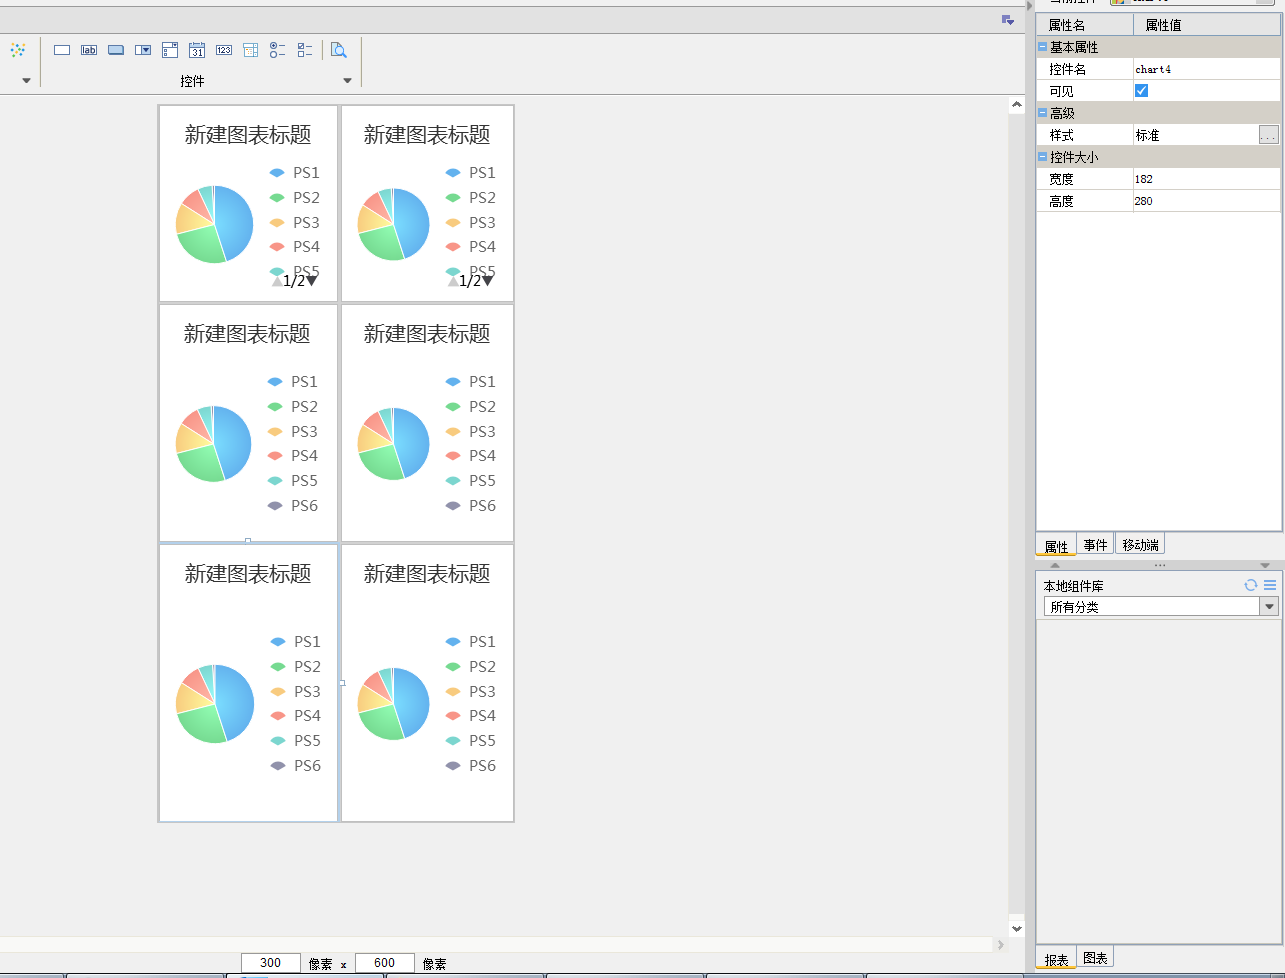The image size is (1285, 978).
Task: Insert a text box widget from toolbar
Action: point(62,50)
